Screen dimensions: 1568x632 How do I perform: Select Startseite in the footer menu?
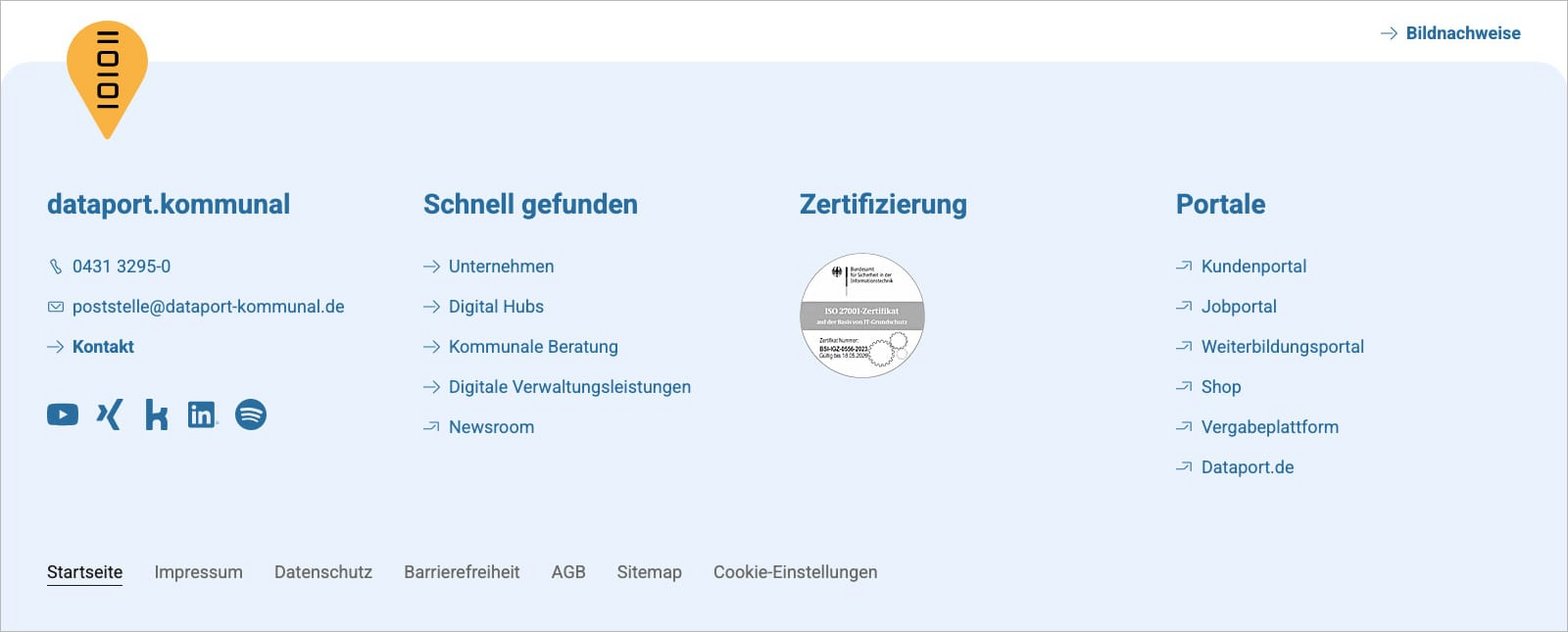85,572
